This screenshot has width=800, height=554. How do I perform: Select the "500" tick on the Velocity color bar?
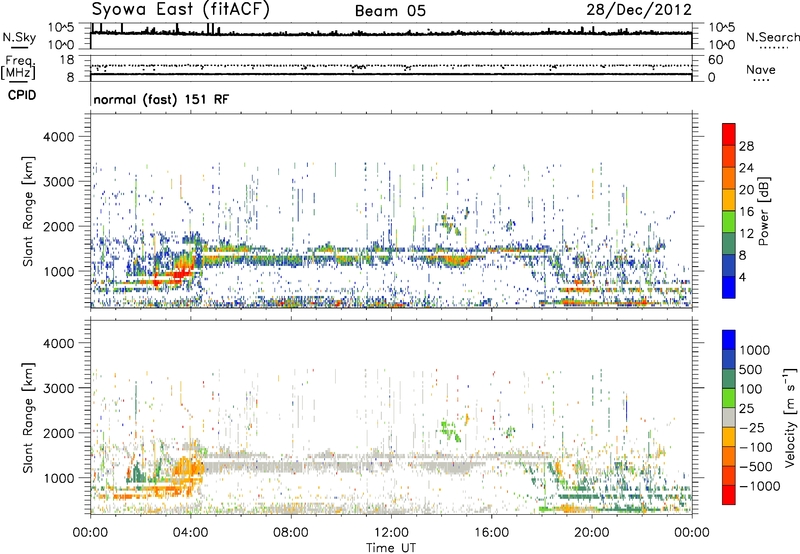pos(751,369)
